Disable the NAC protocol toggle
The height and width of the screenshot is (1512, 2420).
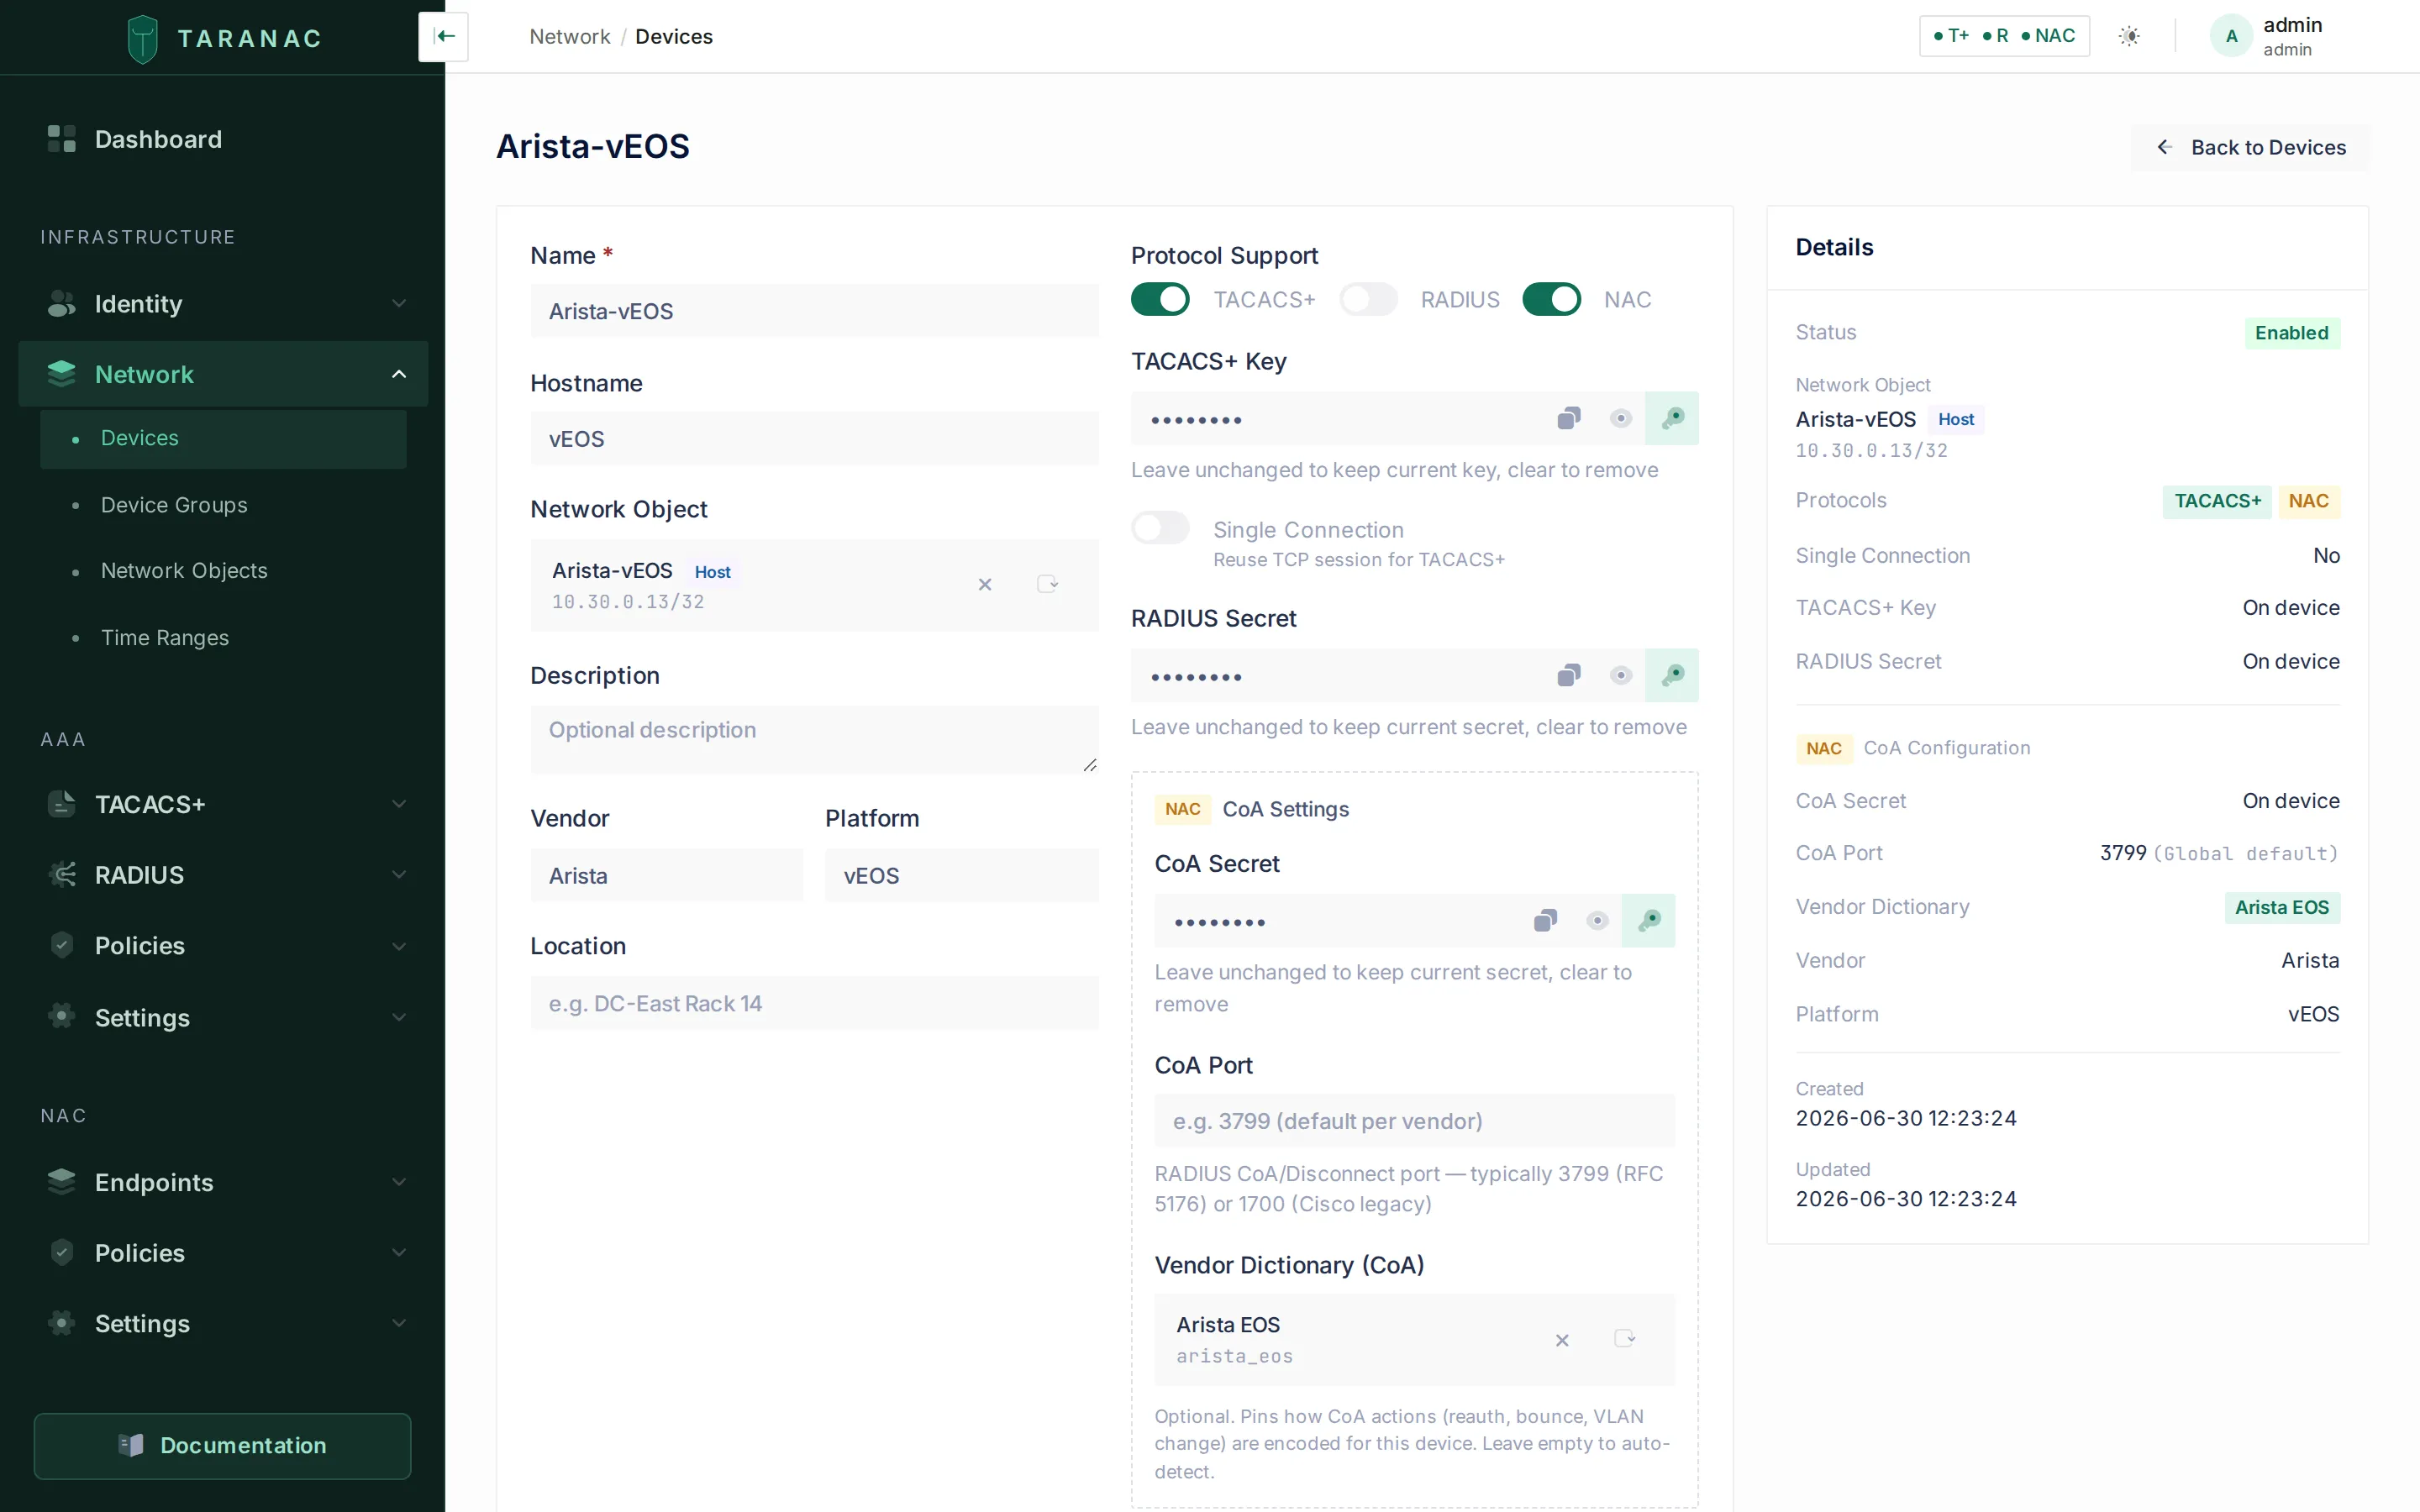[x=1551, y=299]
